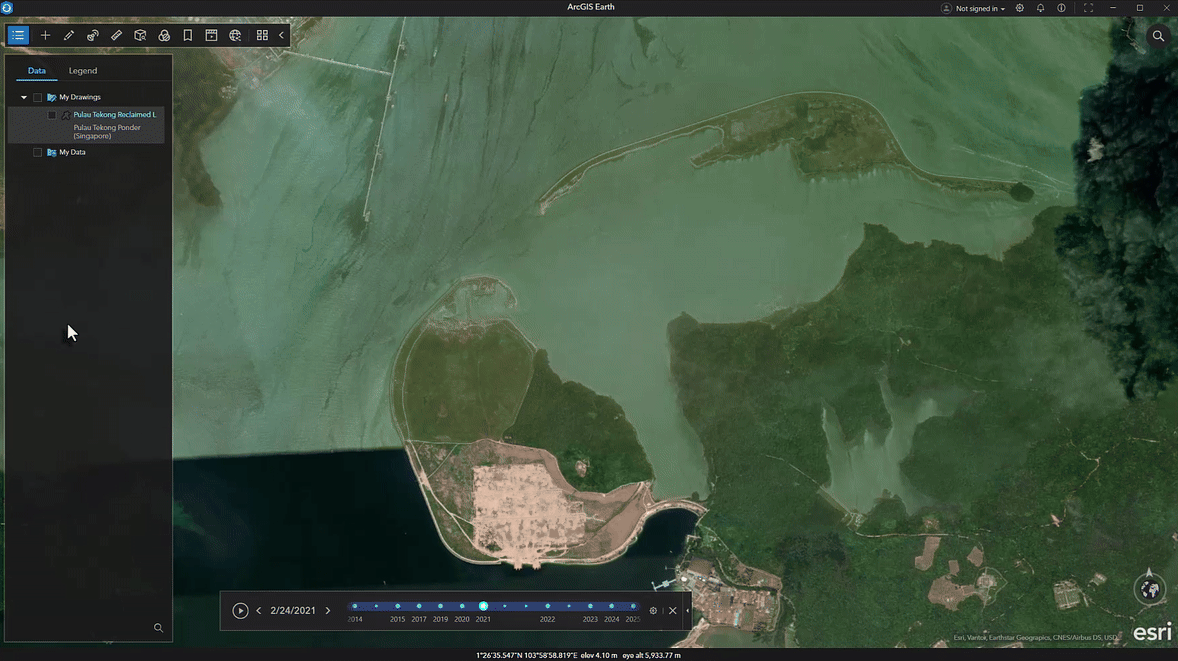Open the timeline settings gear
Screen dimensions: 1178x661
click(x=653, y=611)
